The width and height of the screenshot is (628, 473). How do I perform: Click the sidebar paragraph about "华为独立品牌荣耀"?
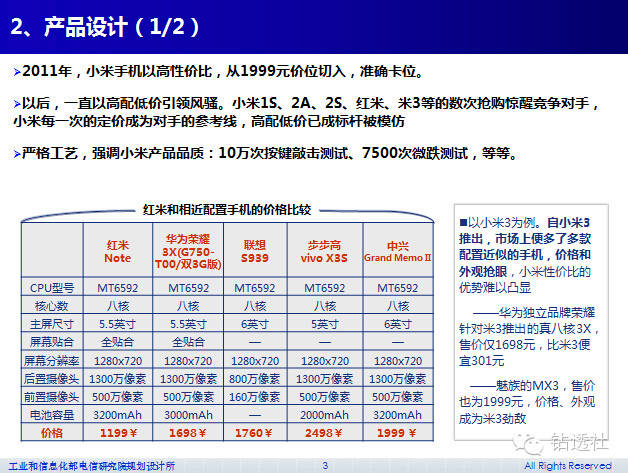529,337
